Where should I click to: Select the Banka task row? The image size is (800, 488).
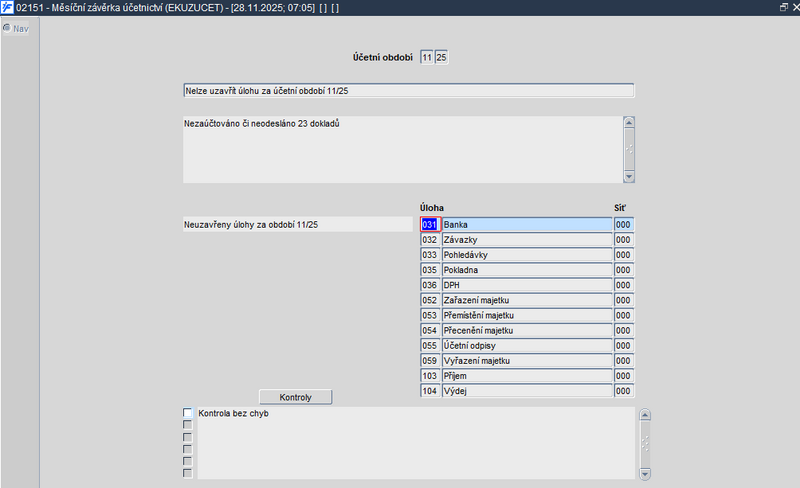click(x=527, y=225)
